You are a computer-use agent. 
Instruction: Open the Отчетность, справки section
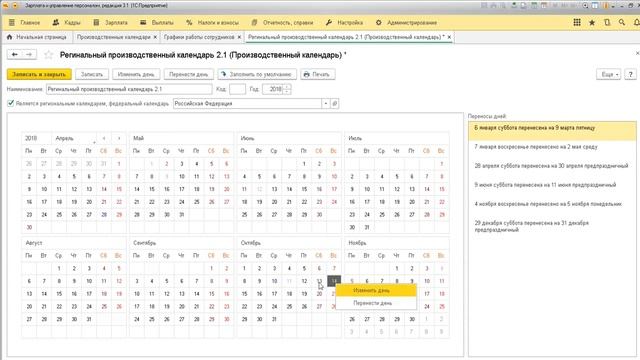click(x=282, y=22)
